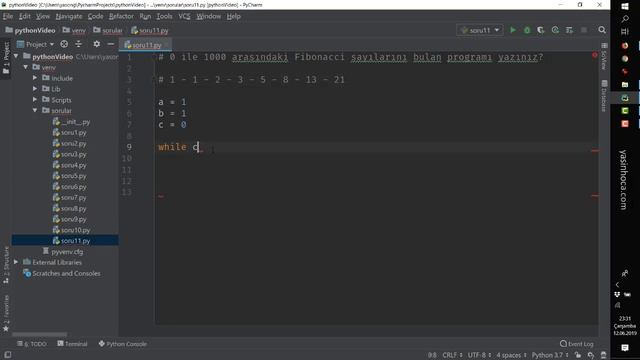This screenshot has height=360, width=640.
Task: Click the 4 spaces indent setting
Action: click(511, 355)
